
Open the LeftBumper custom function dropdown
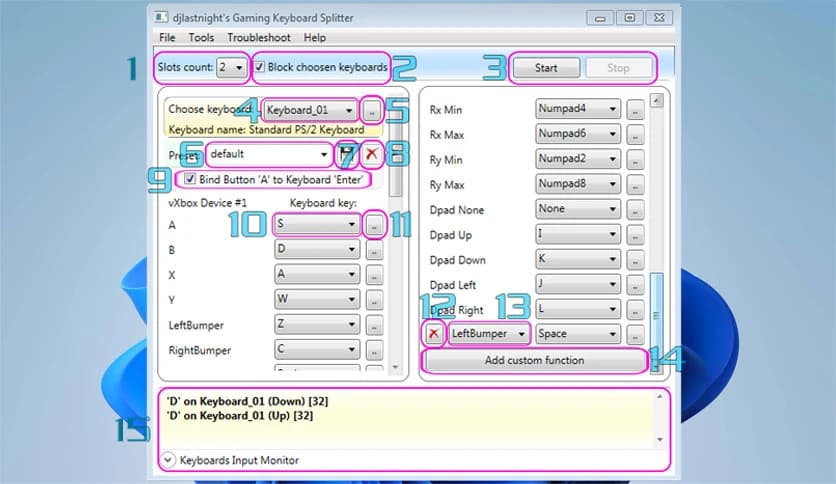[489, 333]
